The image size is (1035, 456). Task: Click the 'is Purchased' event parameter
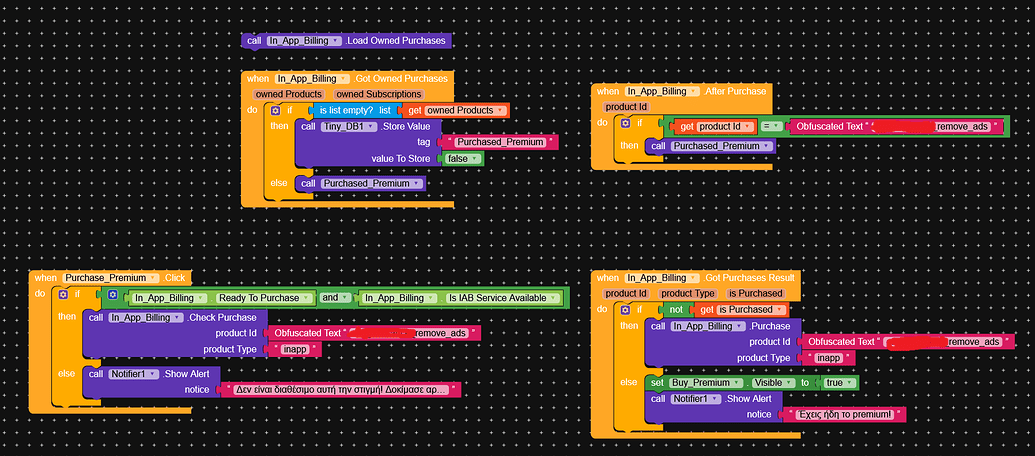pos(755,294)
